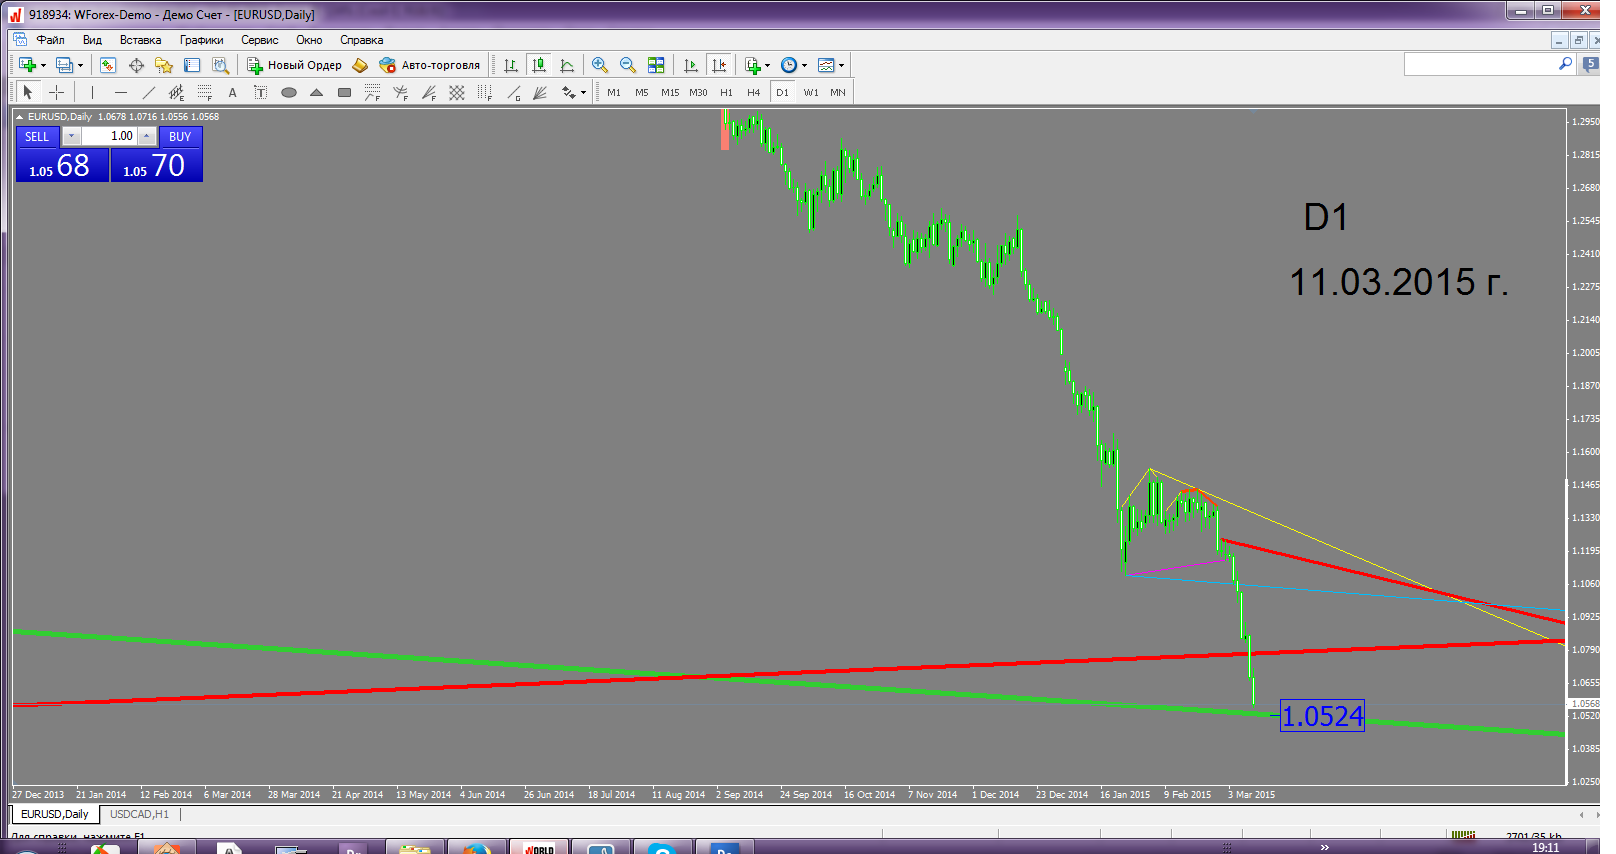
Task: Switch to the M15 timeframe
Action: [670, 92]
